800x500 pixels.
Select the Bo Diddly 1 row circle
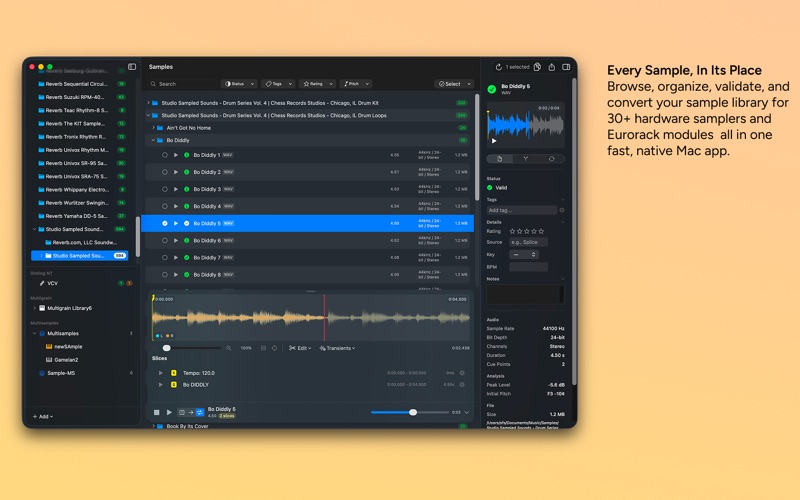(165, 155)
